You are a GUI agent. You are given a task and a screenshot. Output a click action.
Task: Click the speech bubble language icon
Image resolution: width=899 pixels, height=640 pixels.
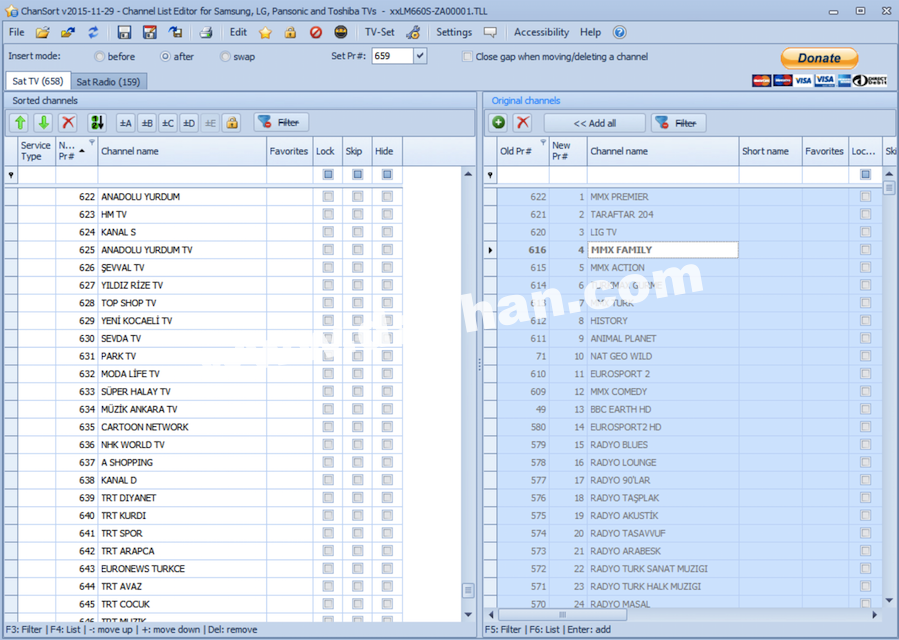pyautogui.click(x=490, y=33)
